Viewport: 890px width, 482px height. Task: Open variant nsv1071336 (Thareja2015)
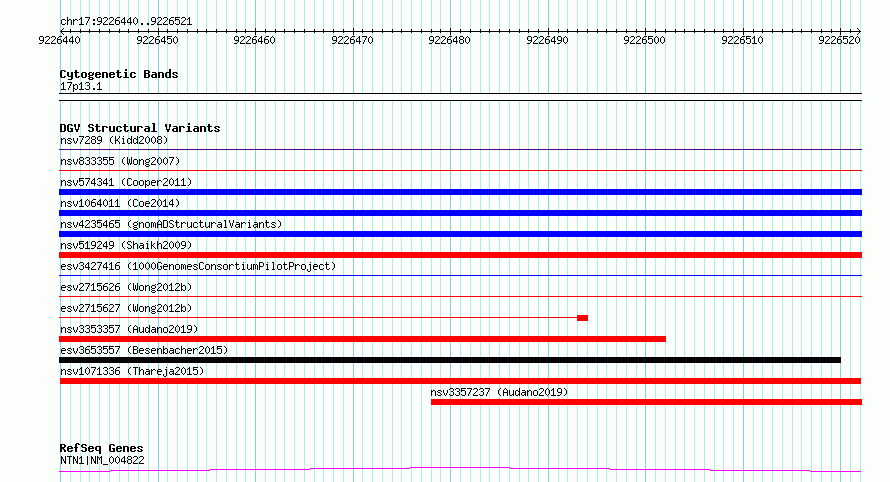tap(132, 371)
